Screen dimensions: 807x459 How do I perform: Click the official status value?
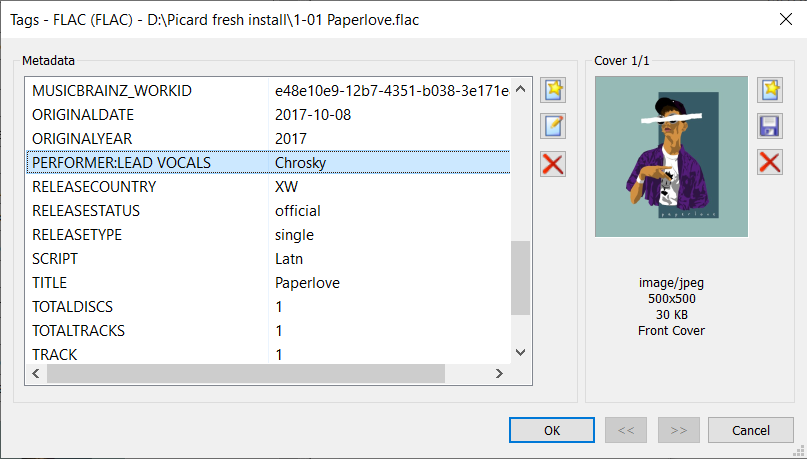point(297,210)
